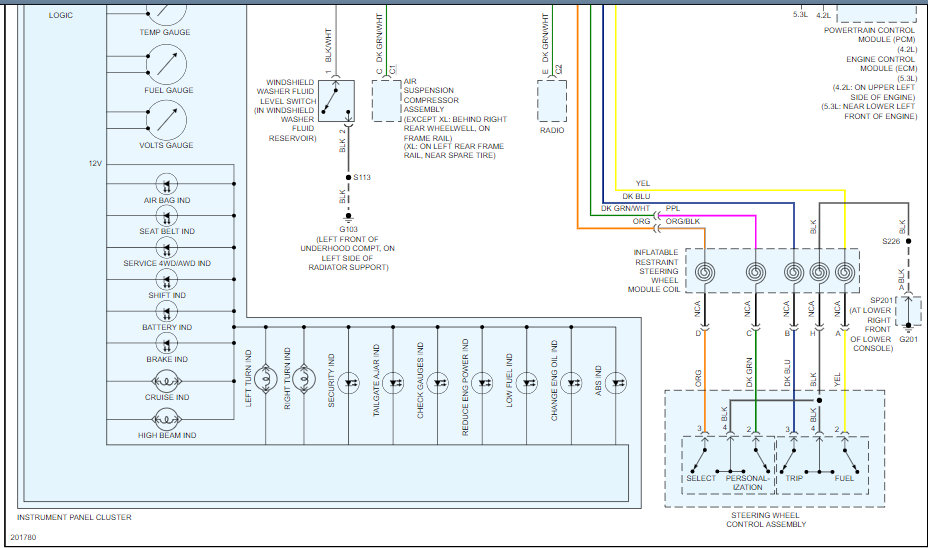928x548 pixels.
Task: Click the air suspension compressor dashed box
Action: pyautogui.click(x=386, y=101)
